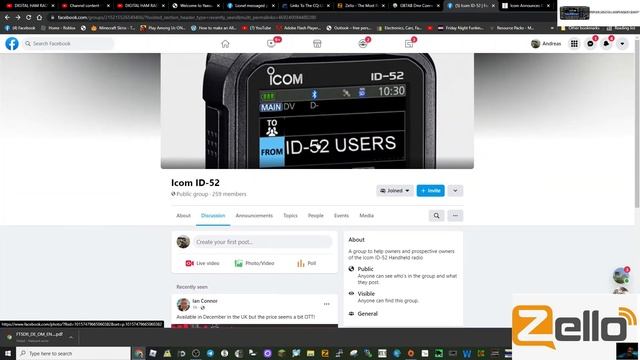The height and width of the screenshot is (360, 640).
Task: Open the group's three-dot more options
Action: click(x=455, y=216)
